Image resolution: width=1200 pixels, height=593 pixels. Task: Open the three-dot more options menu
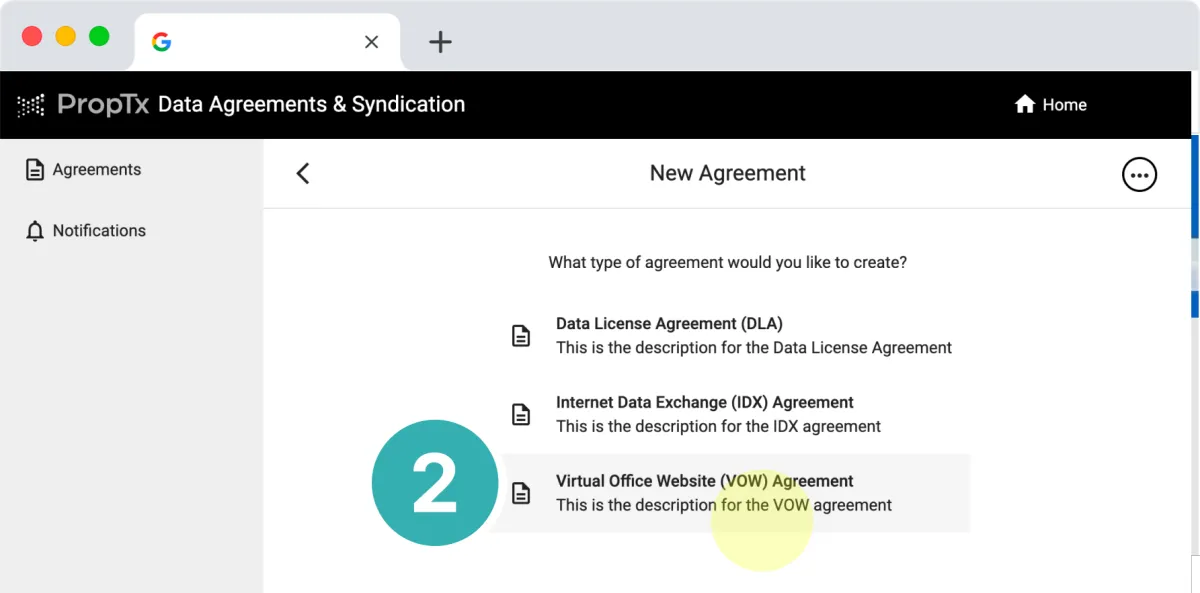click(x=1139, y=174)
